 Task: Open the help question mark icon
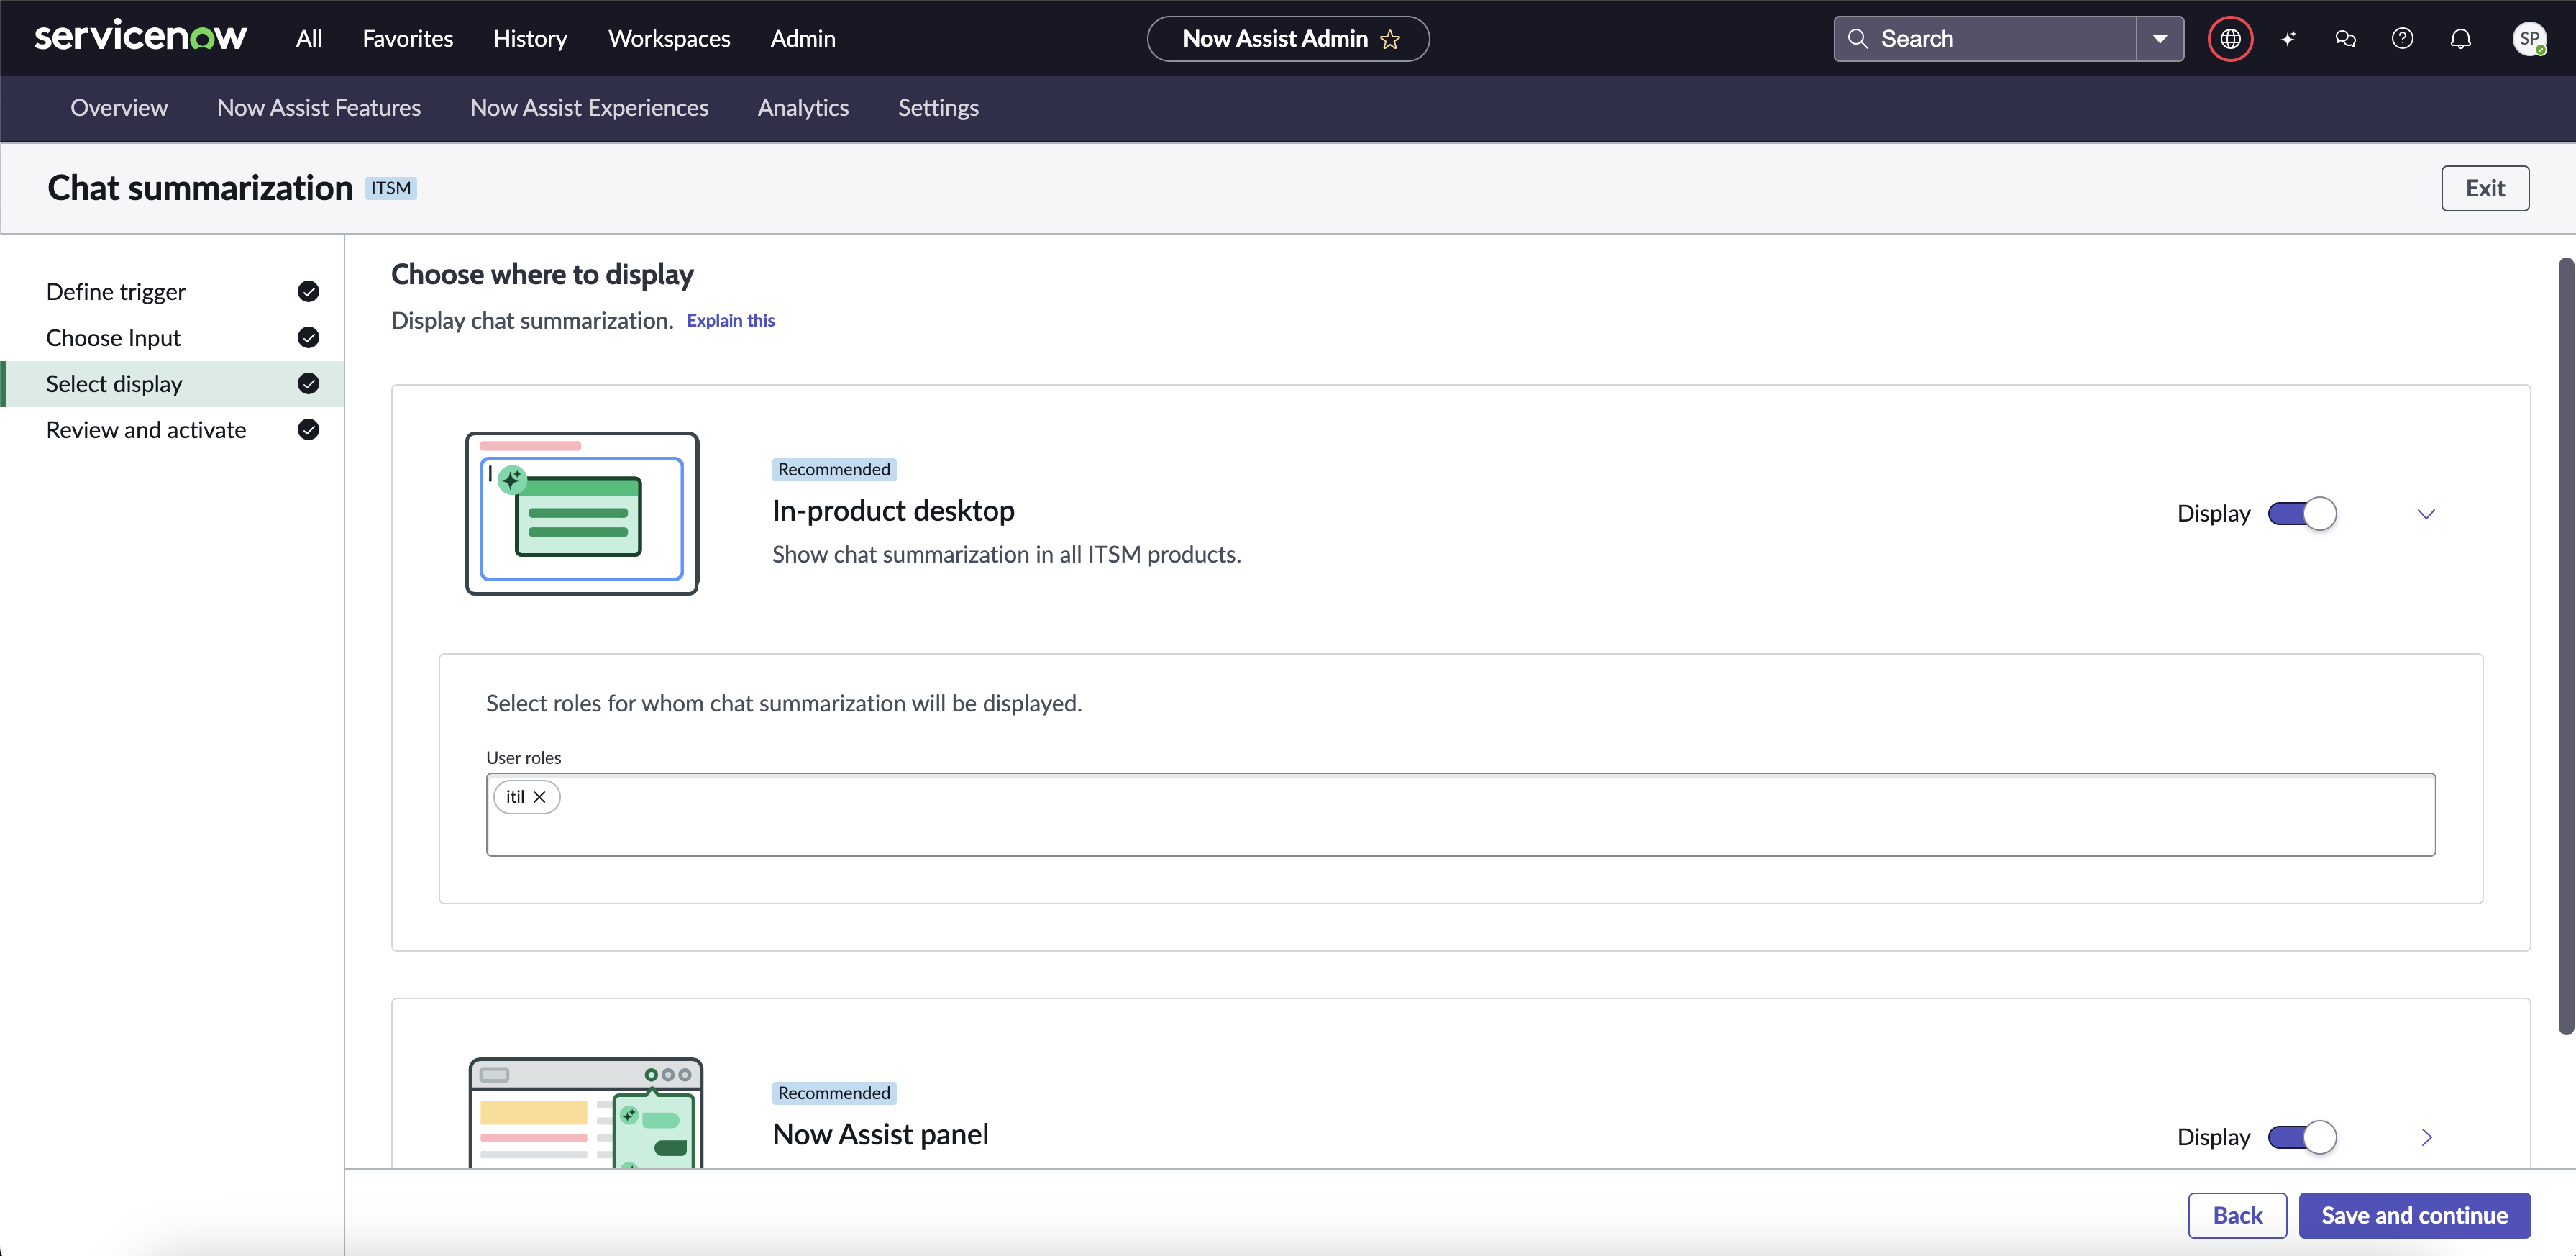[2402, 39]
